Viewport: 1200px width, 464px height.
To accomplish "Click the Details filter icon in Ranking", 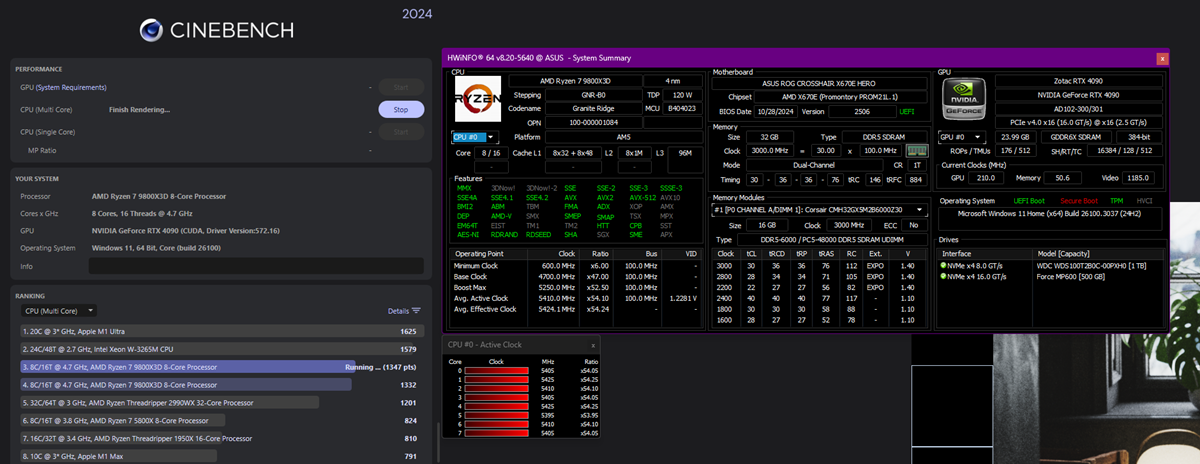I will pyautogui.click(x=416, y=311).
